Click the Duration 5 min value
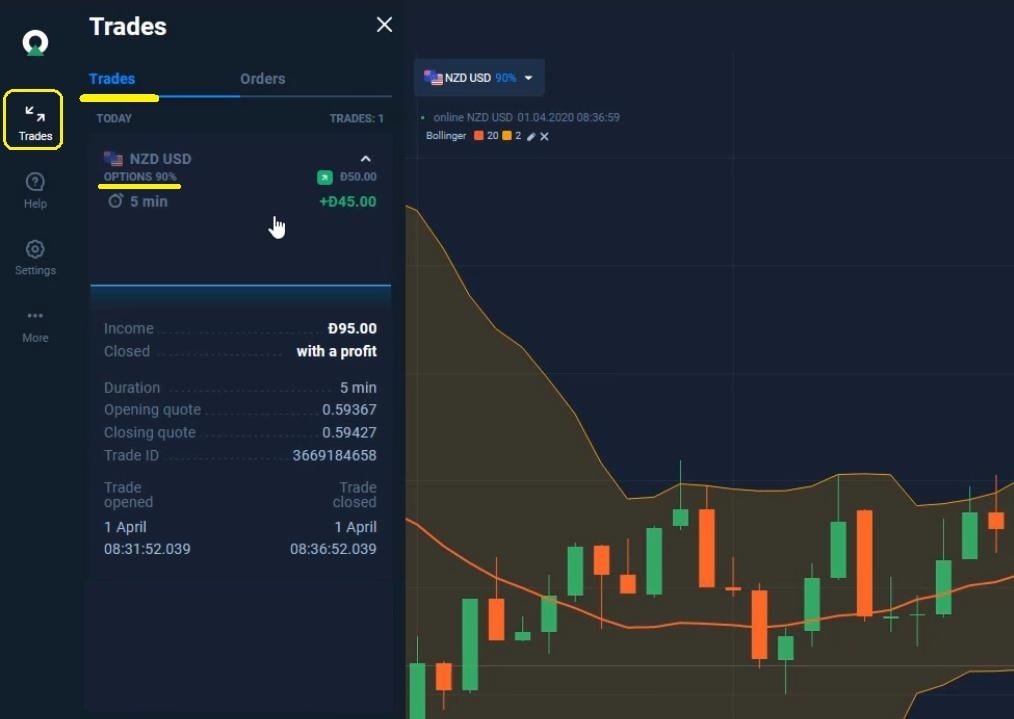This screenshot has height=719, width=1014. click(358, 388)
